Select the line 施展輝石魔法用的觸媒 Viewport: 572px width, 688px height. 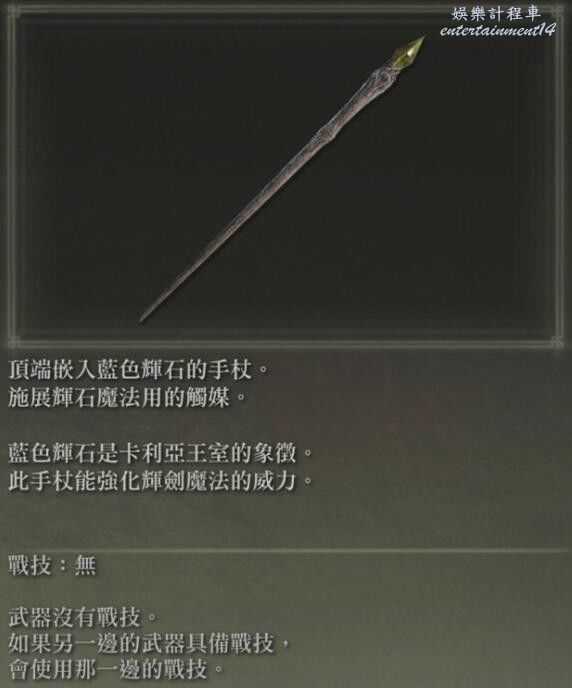[127, 397]
